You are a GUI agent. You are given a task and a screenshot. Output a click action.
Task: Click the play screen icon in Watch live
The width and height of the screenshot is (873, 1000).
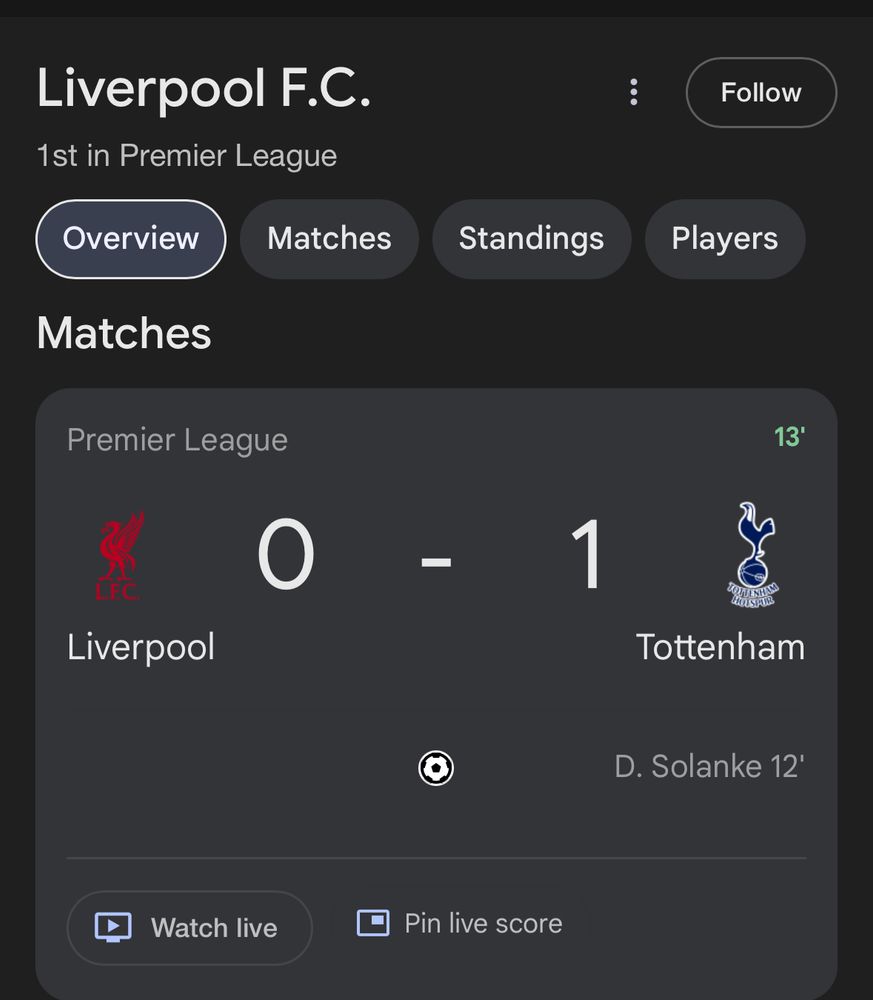pos(113,928)
